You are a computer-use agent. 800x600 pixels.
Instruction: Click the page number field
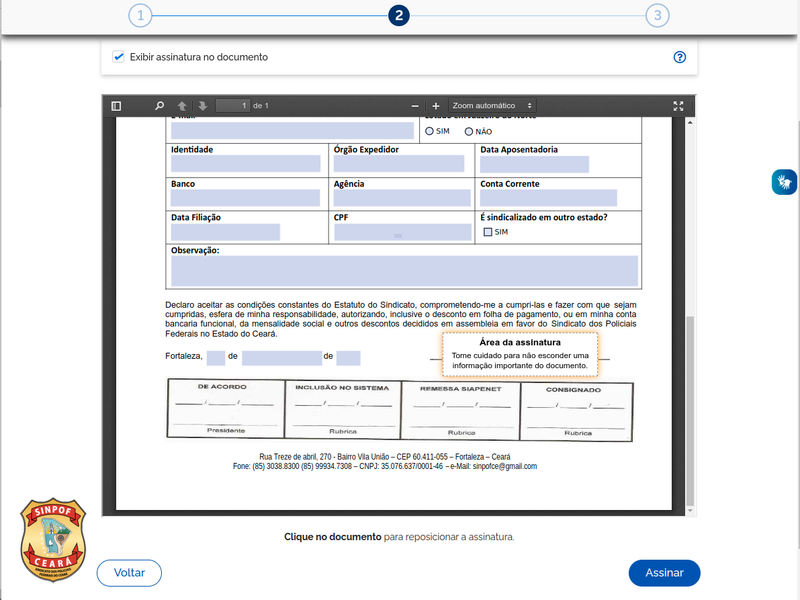[x=233, y=106]
